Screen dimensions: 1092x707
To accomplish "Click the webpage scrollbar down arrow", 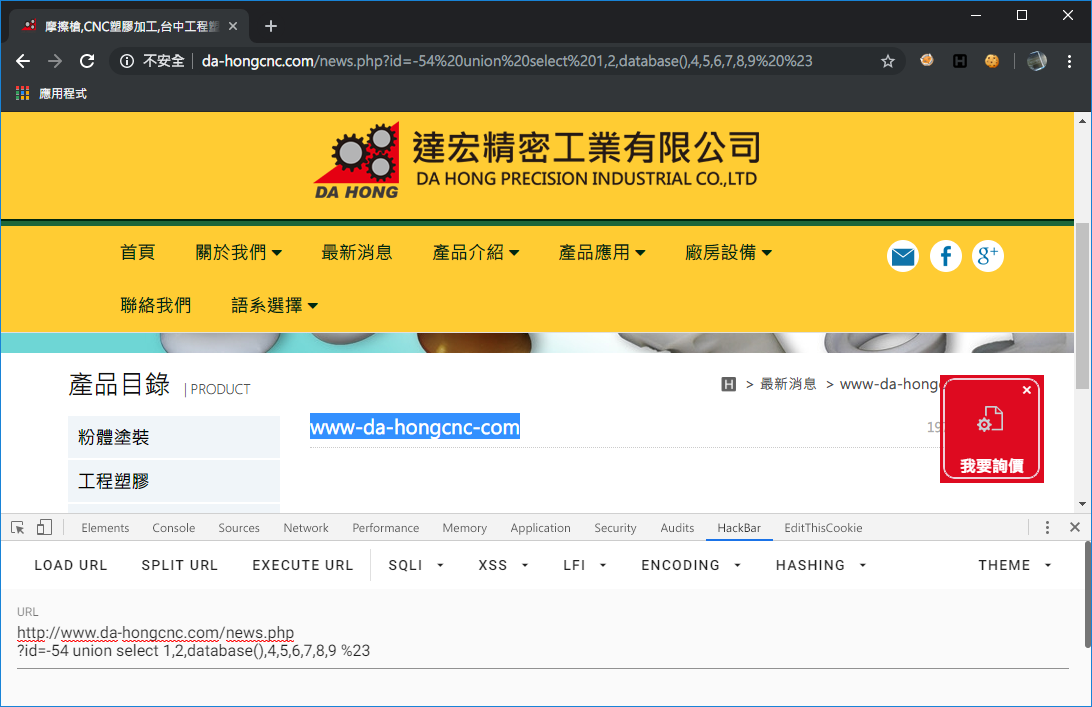I will (1082, 504).
